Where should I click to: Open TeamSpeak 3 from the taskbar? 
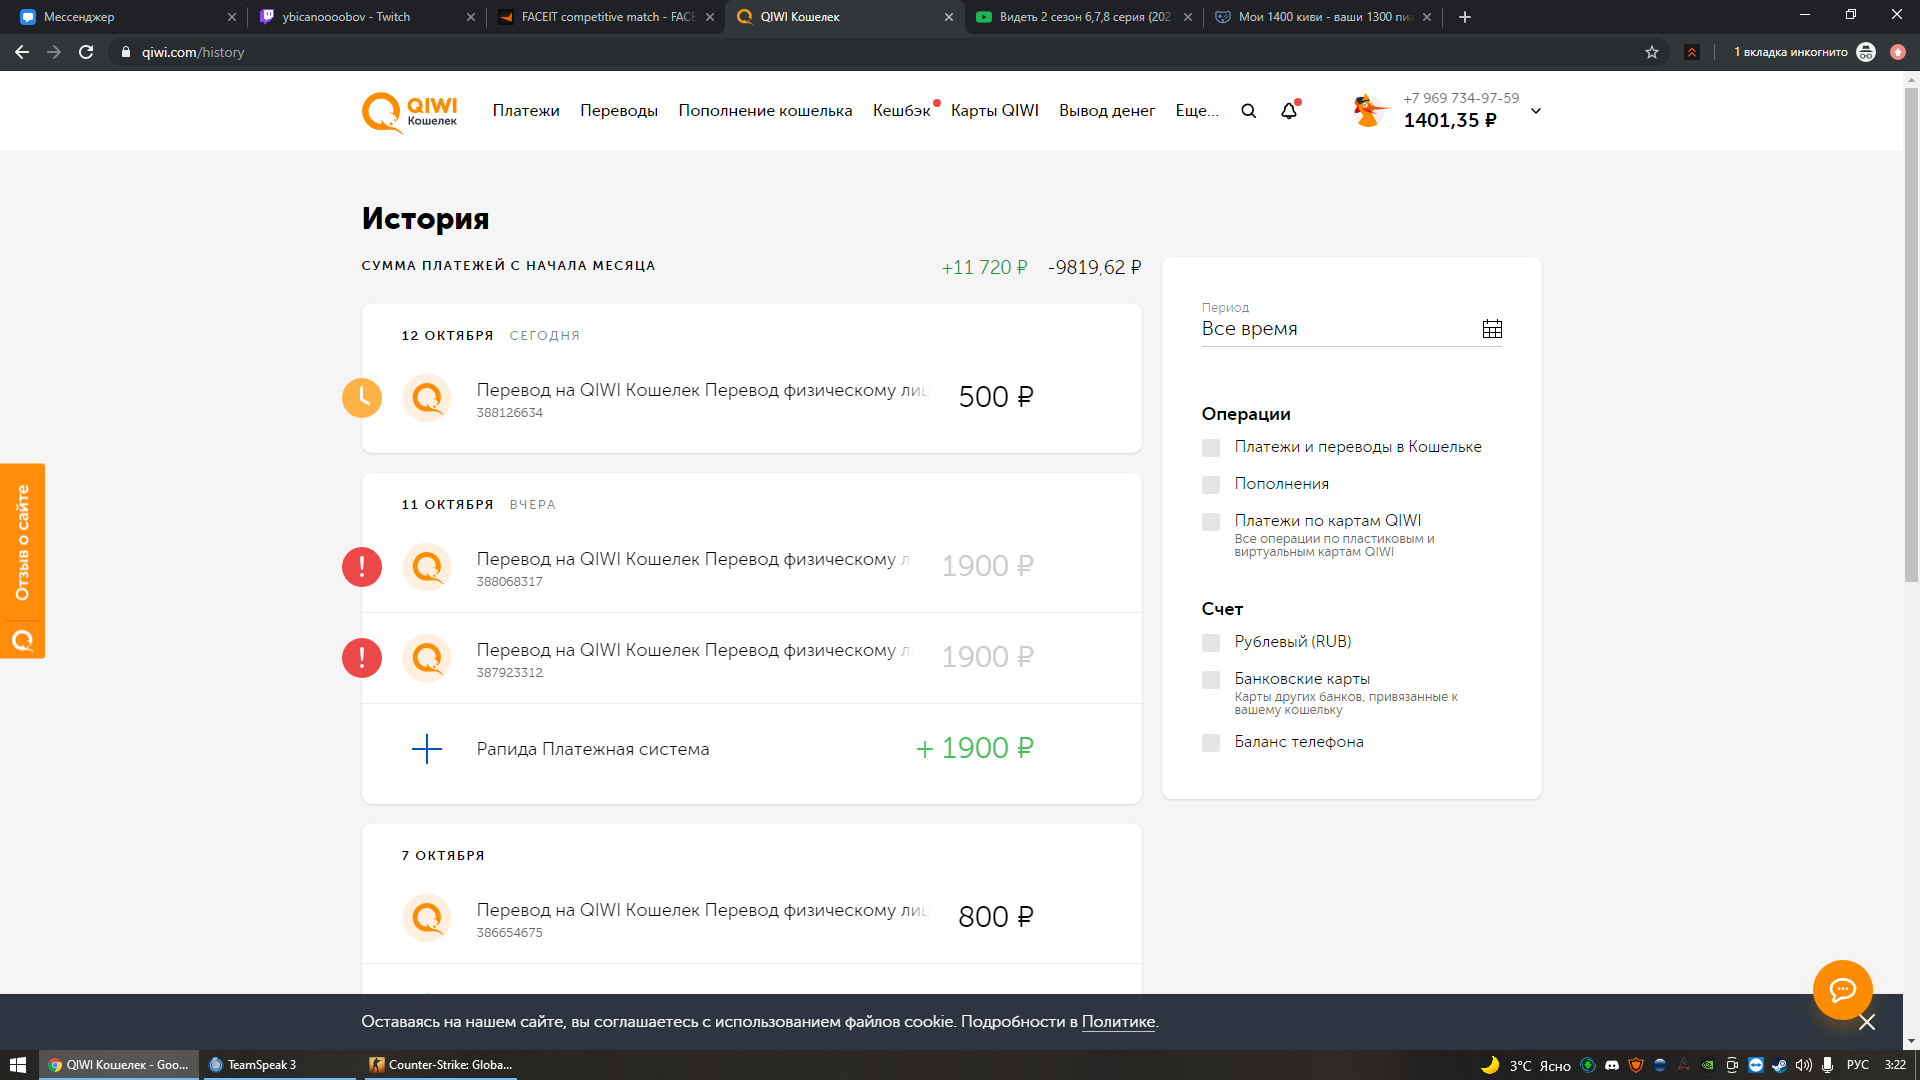pos(278,1065)
